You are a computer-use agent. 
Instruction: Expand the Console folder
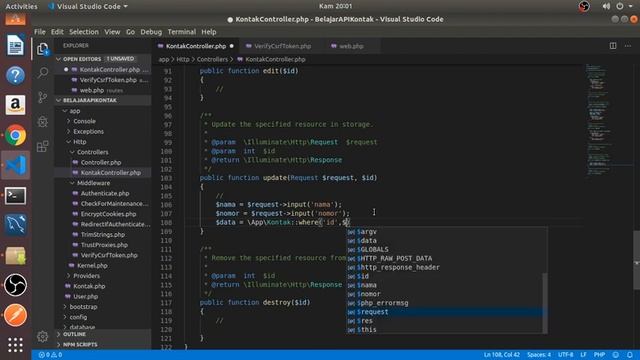click(69, 121)
